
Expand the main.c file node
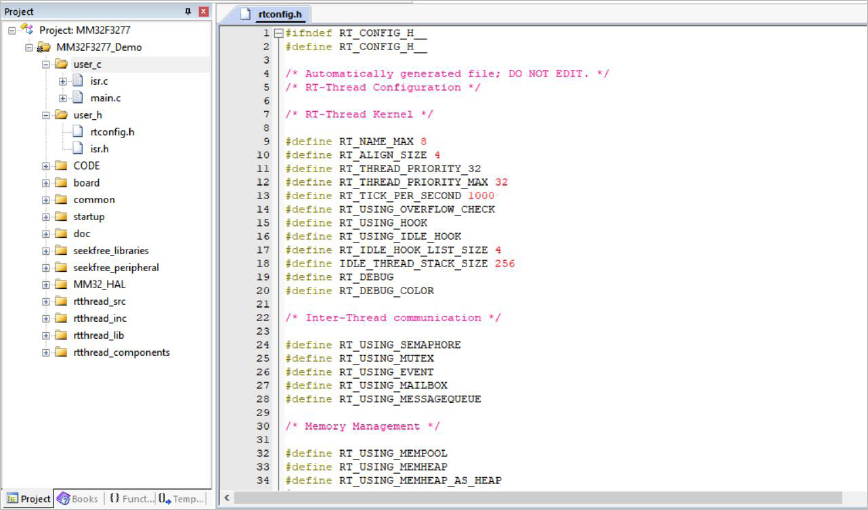tap(63, 99)
